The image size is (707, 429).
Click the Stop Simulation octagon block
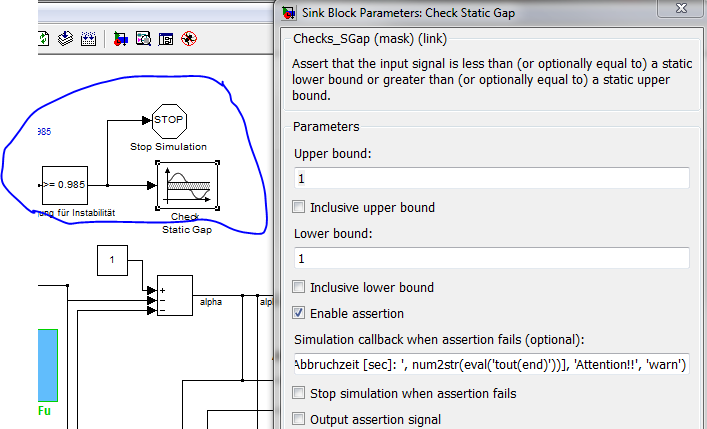tap(168, 121)
